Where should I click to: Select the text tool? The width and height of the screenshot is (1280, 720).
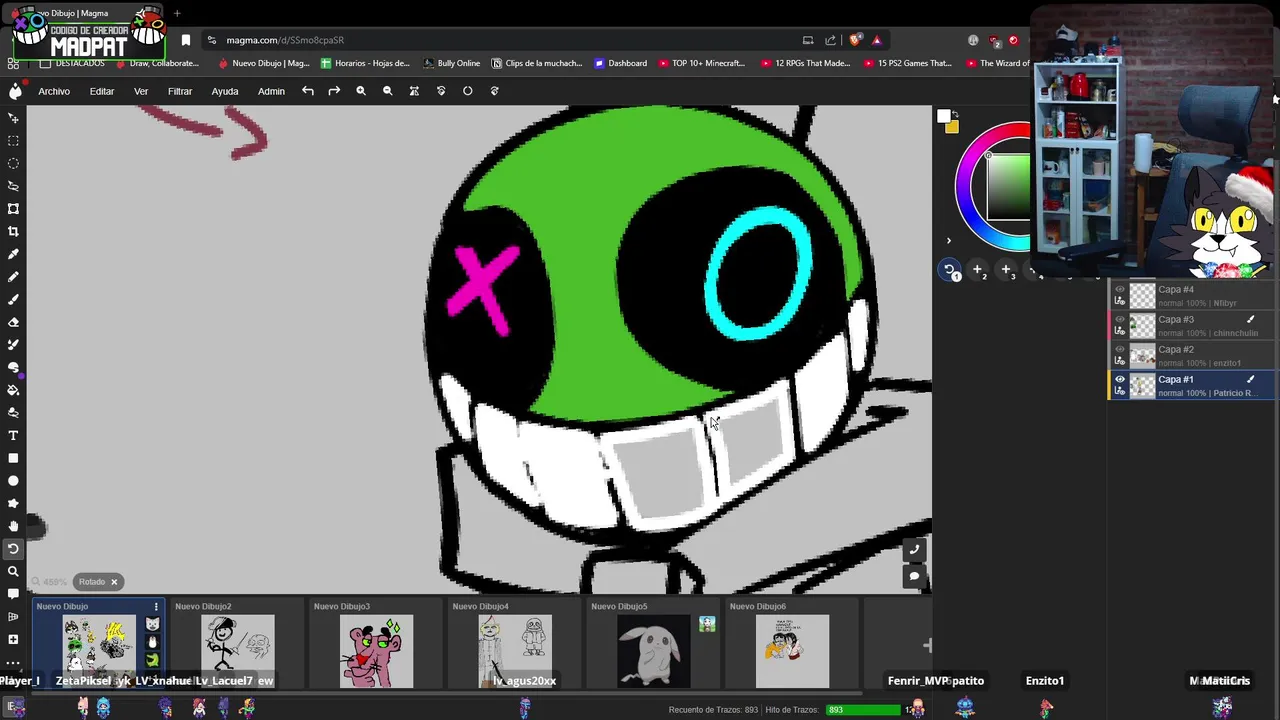click(x=13, y=436)
